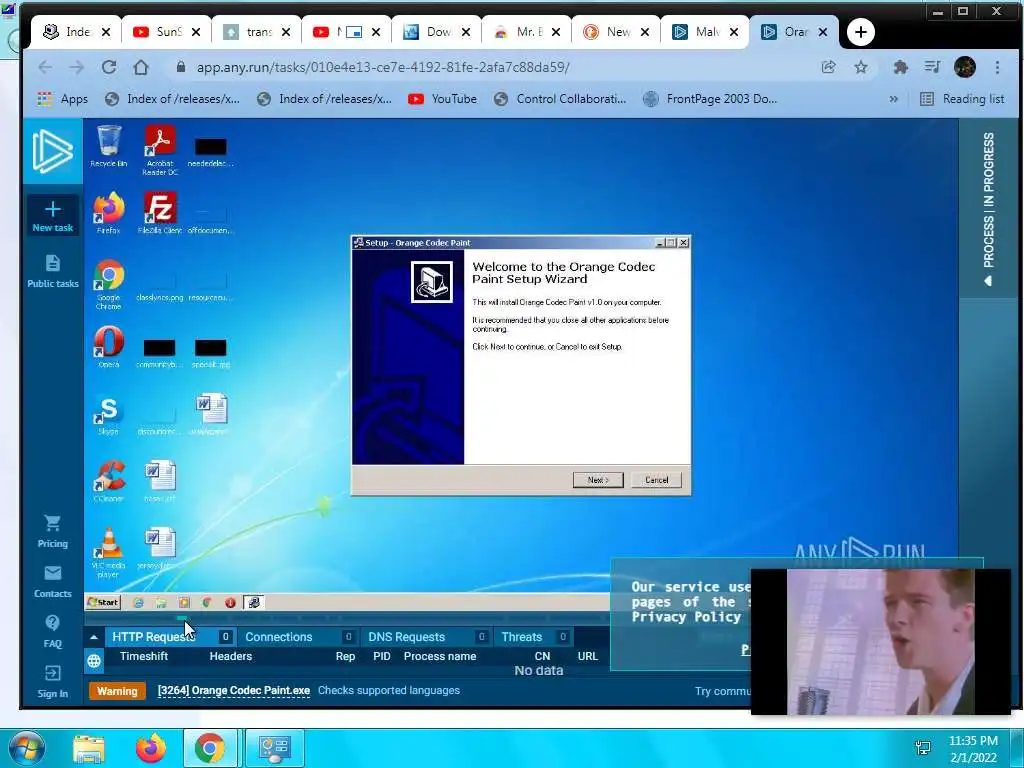This screenshot has width=1024, height=768.
Task: Open the Control Collaborati... bookmark
Action: 560,99
